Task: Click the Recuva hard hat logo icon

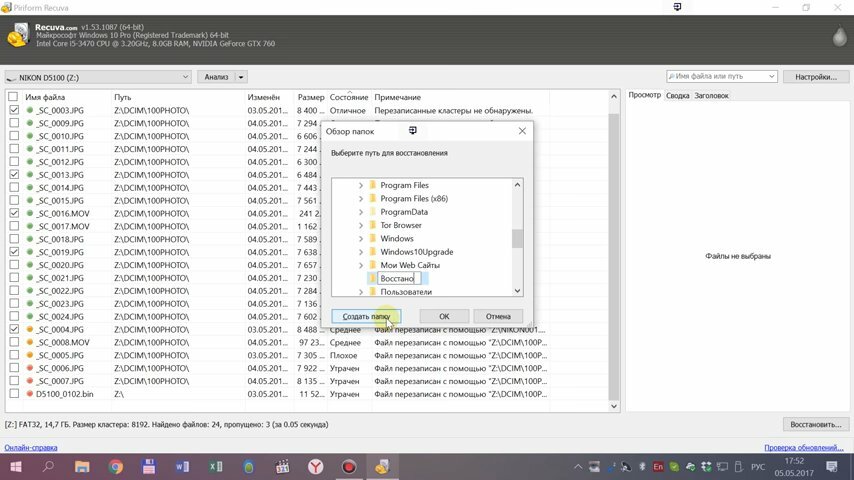Action: pyautogui.click(x=19, y=35)
